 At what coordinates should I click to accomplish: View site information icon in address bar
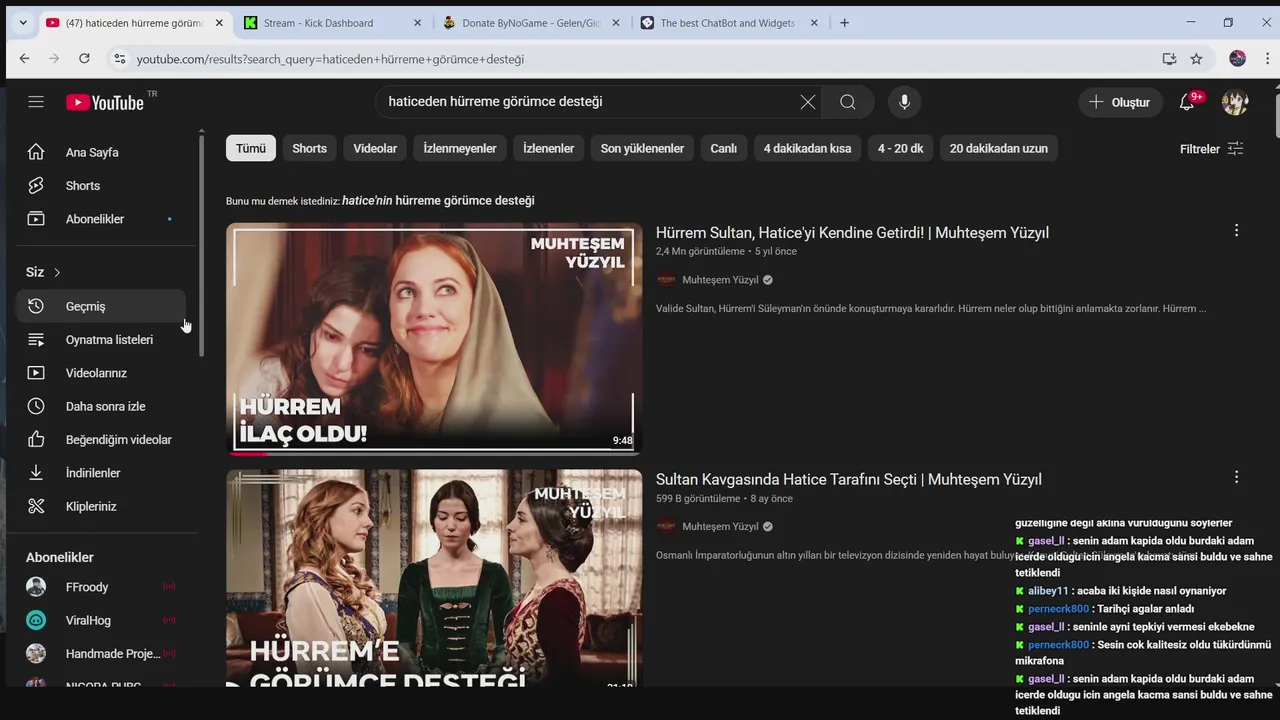[x=119, y=59]
